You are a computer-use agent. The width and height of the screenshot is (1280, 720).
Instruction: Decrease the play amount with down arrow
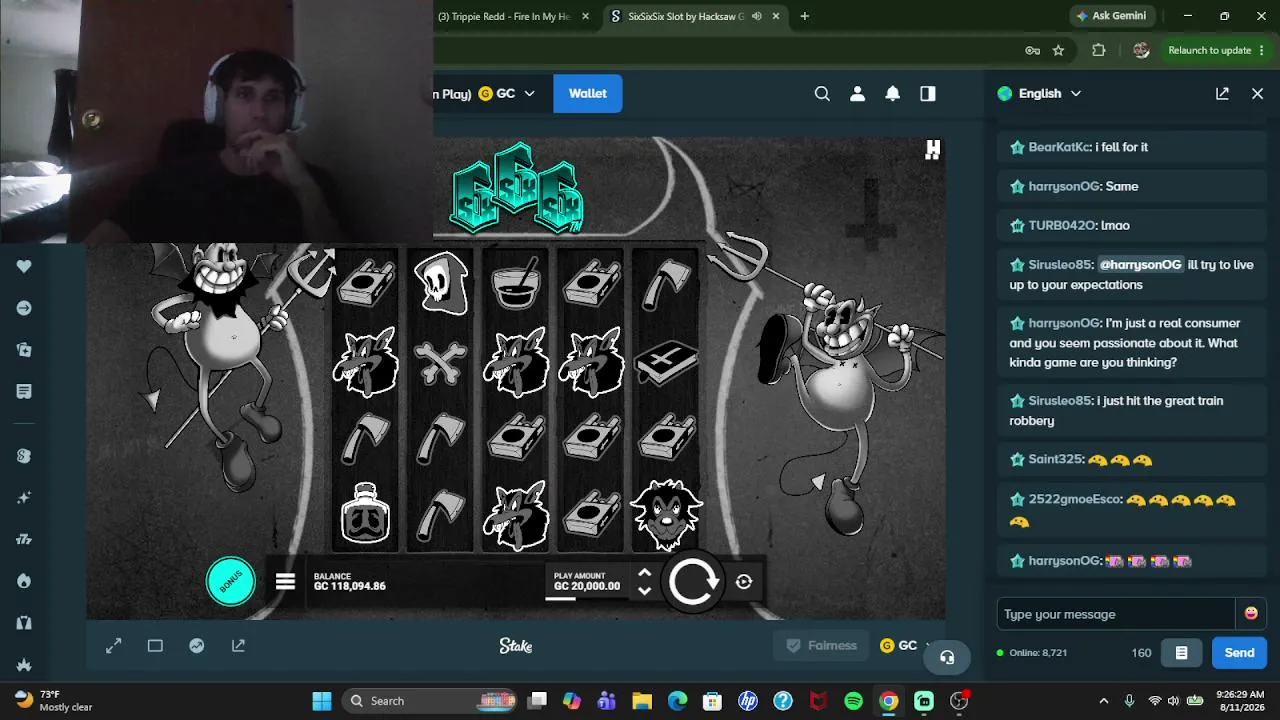pyautogui.click(x=644, y=591)
